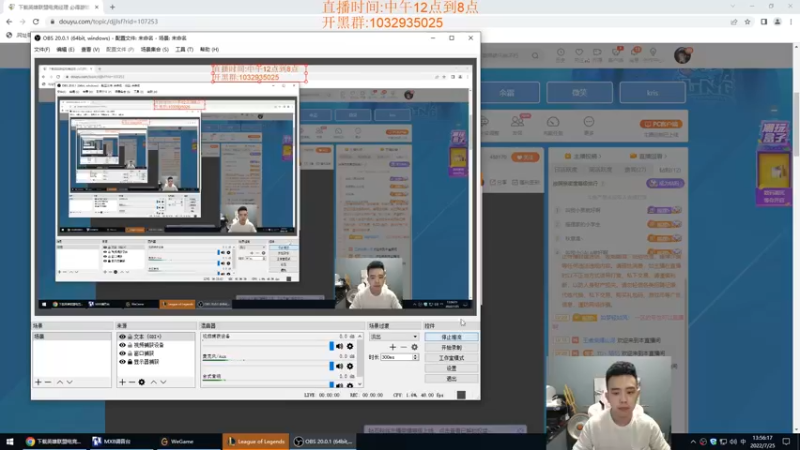Add a new scene with plus icon
This screenshot has width=800, height=450.
pyautogui.click(x=38, y=382)
